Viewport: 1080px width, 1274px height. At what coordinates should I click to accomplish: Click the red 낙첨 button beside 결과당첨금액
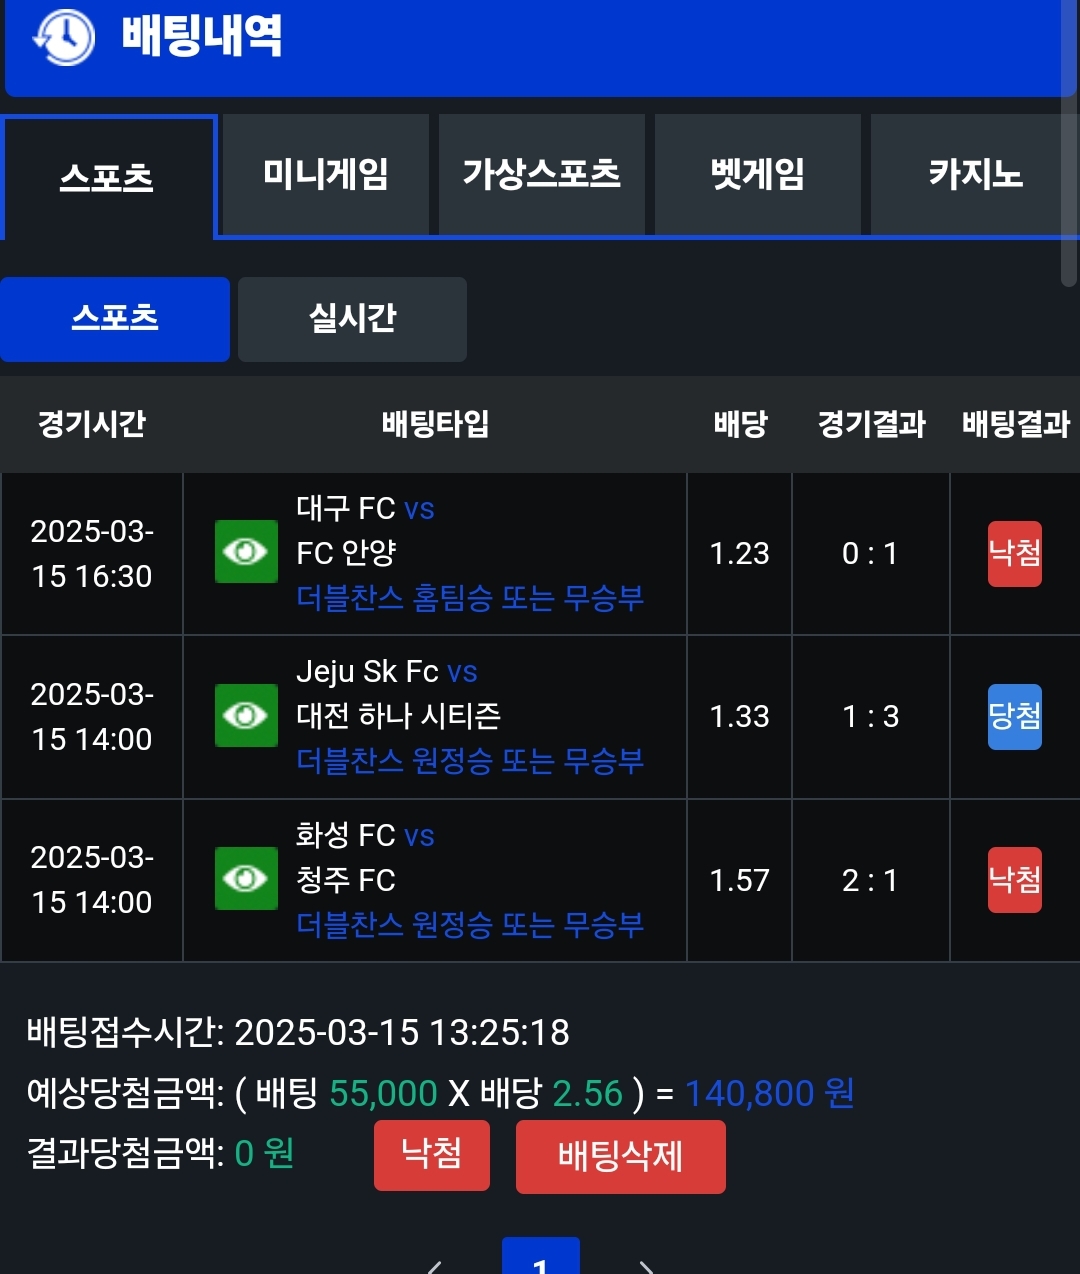(x=432, y=1155)
